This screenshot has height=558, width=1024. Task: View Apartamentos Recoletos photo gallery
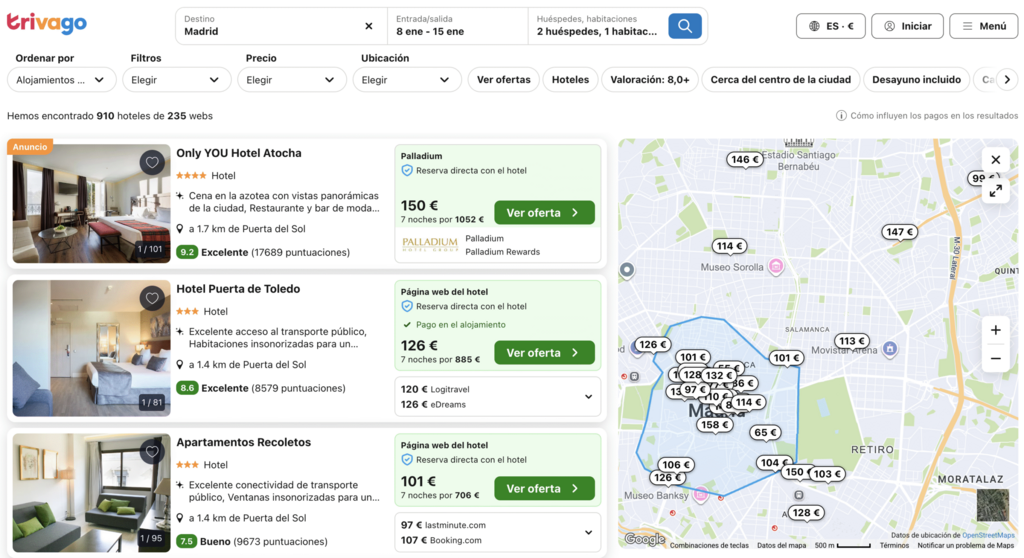click(x=91, y=493)
